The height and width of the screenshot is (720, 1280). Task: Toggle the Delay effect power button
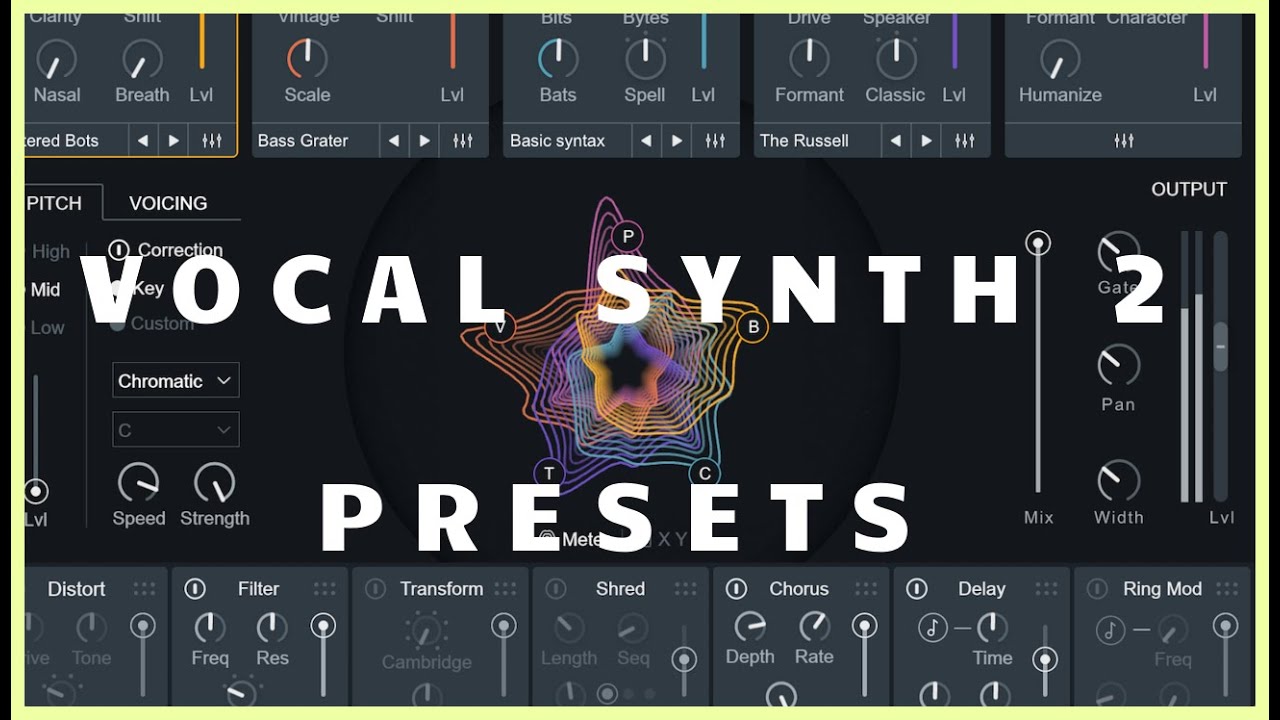916,589
